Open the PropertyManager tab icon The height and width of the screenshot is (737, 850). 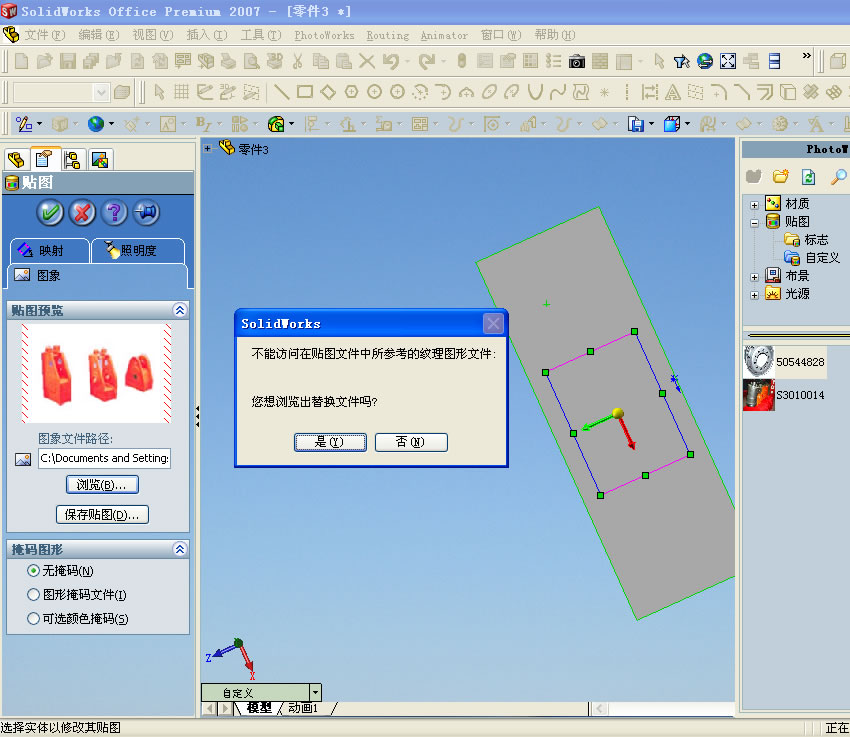pyautogui.click(x=44, y=159)
